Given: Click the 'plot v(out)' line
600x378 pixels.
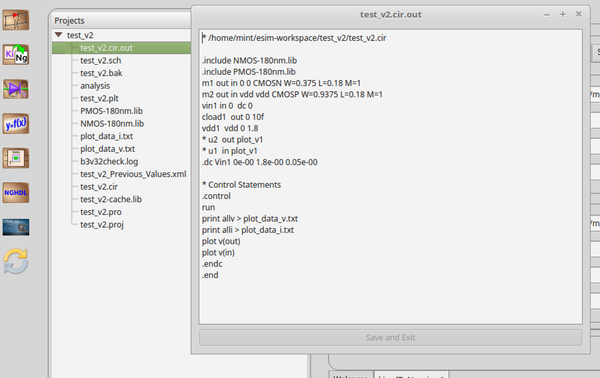Looking at the screenshot, I should (x=221, y=241).
